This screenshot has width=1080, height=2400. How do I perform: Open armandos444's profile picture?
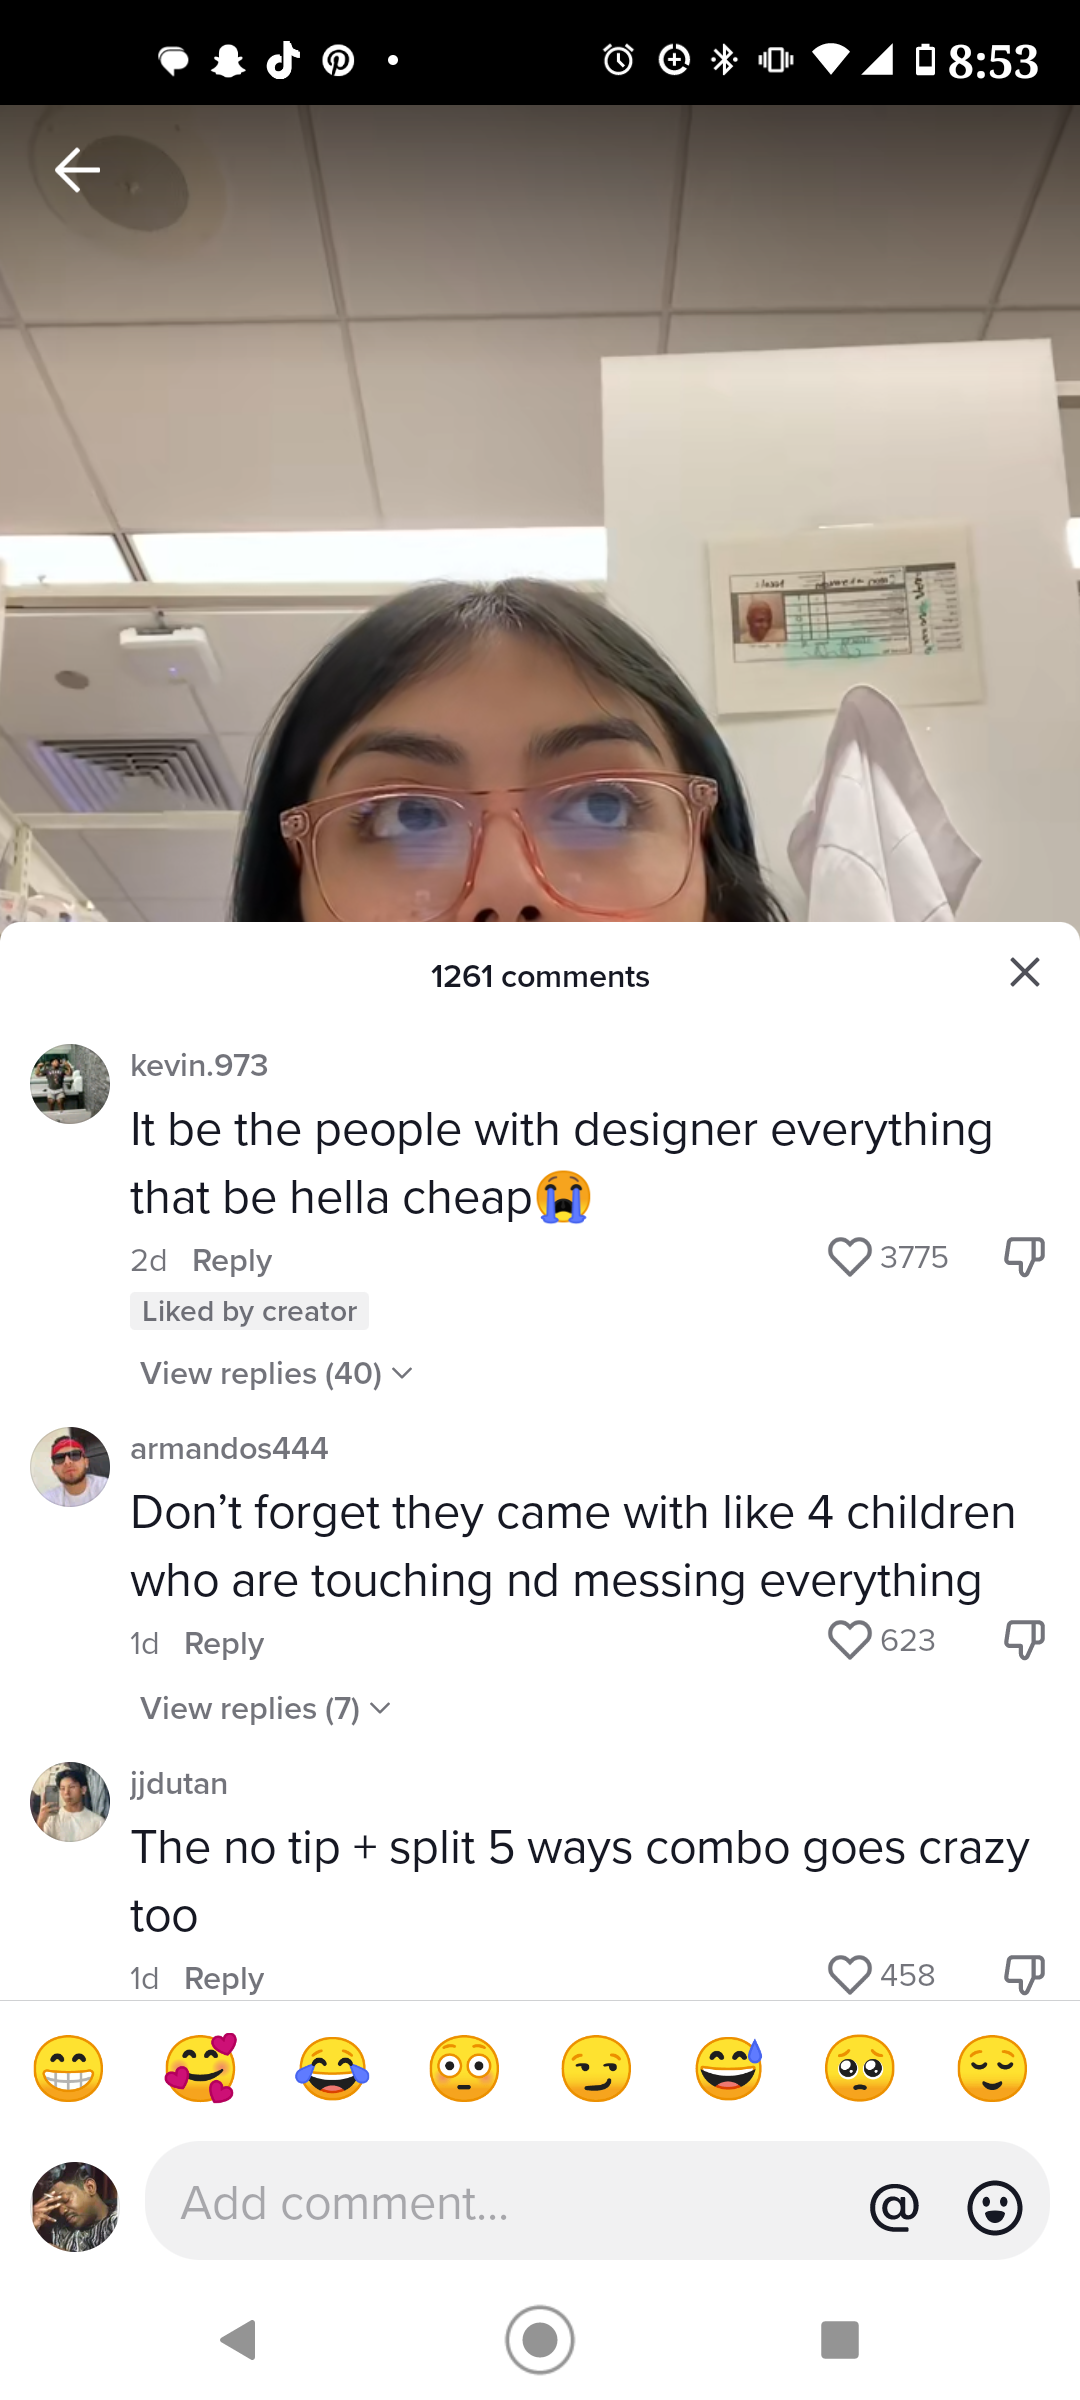pos(70,1467)
